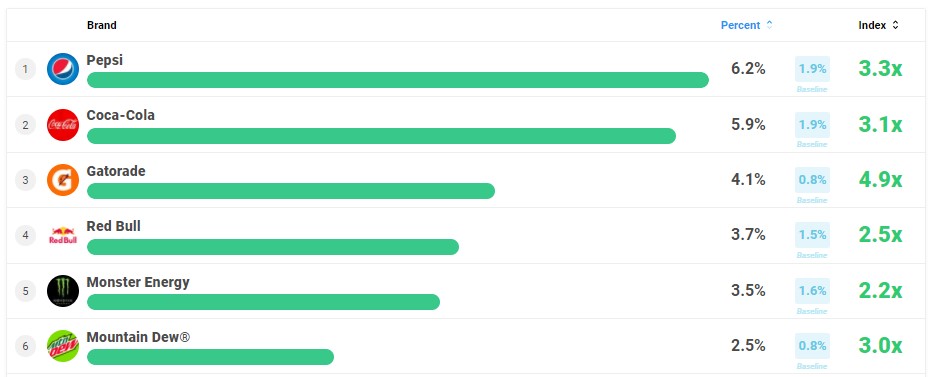934x377 pixels.
Task: Click the rank 1 number badge
Action: coord(25,69)
